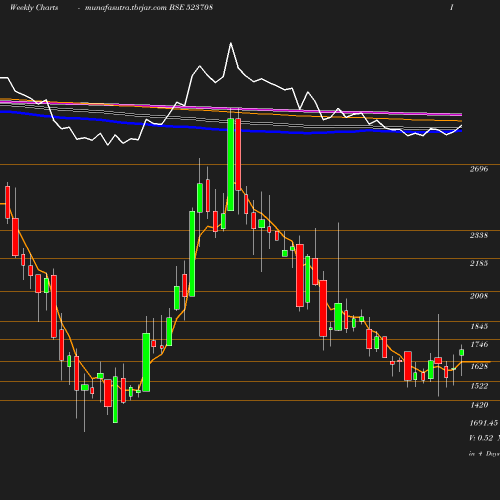
Task: Click the 1691.45 closing price value
Action: point(484,423)
